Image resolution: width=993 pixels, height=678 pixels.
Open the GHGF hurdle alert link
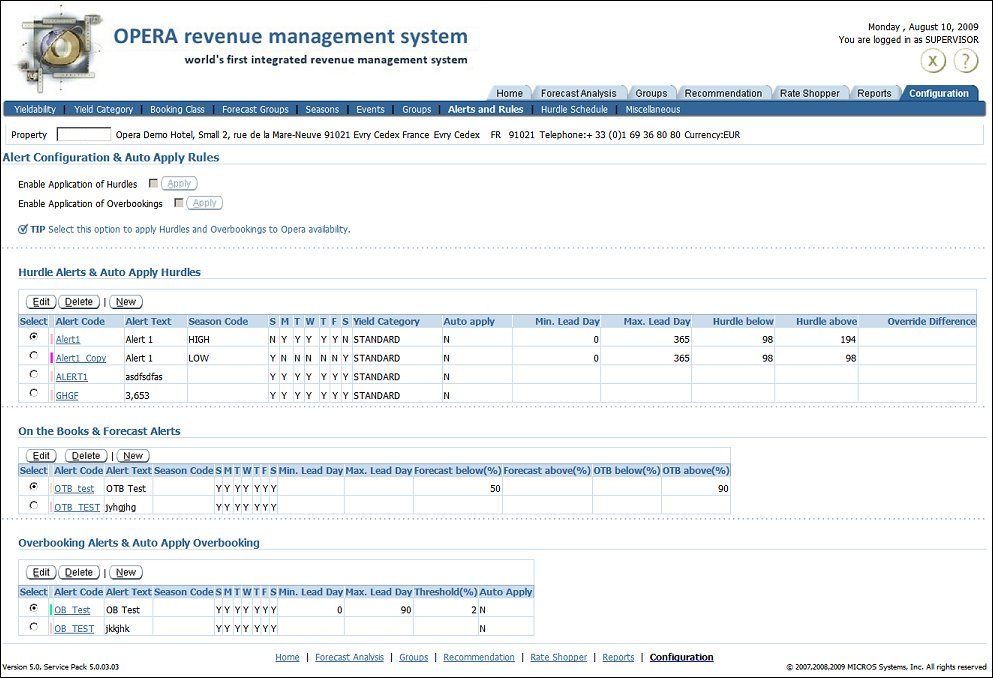66,395
